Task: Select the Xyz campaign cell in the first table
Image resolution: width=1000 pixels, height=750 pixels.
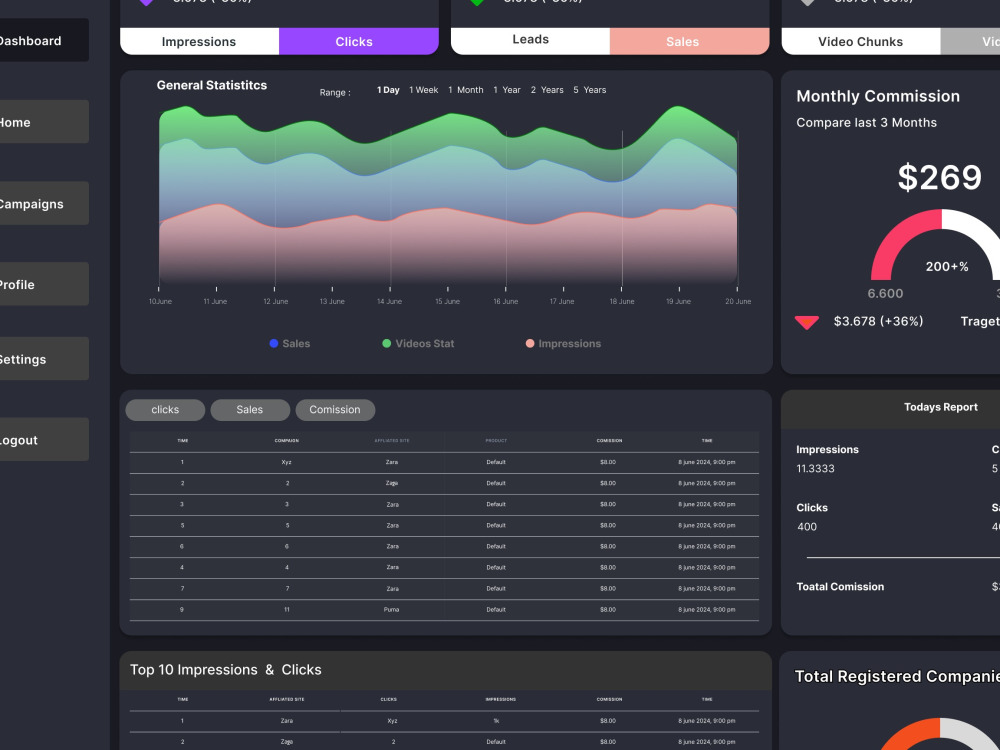Action: click(x=286, y=462)
